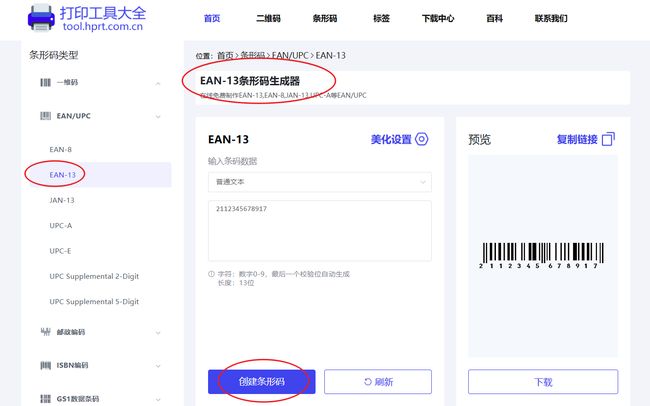Click the printer logo icon

(41, 17)
